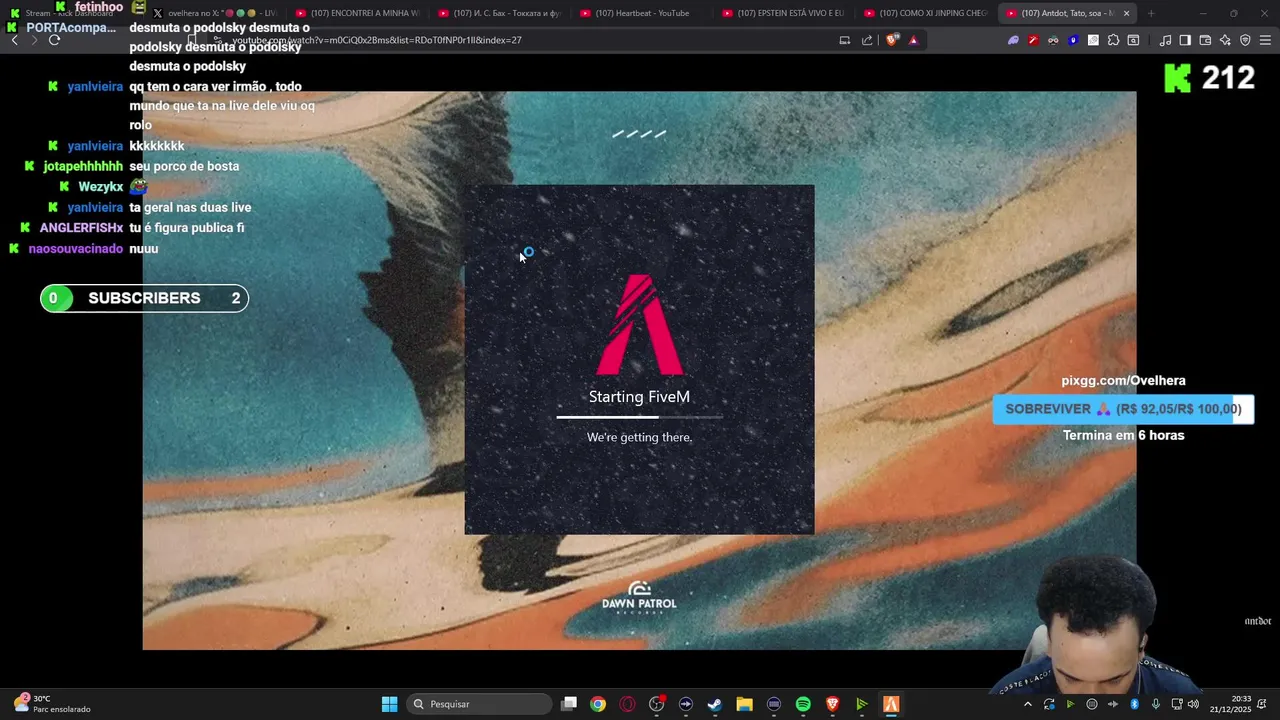Open the Windows Start menu

coord(389,704)
